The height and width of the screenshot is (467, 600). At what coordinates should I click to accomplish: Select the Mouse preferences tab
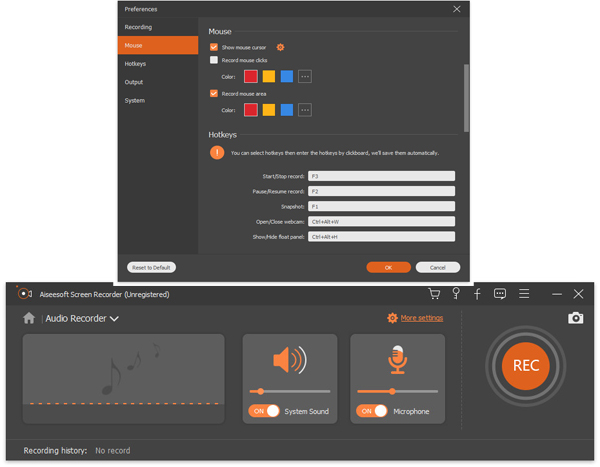[158, 45]
